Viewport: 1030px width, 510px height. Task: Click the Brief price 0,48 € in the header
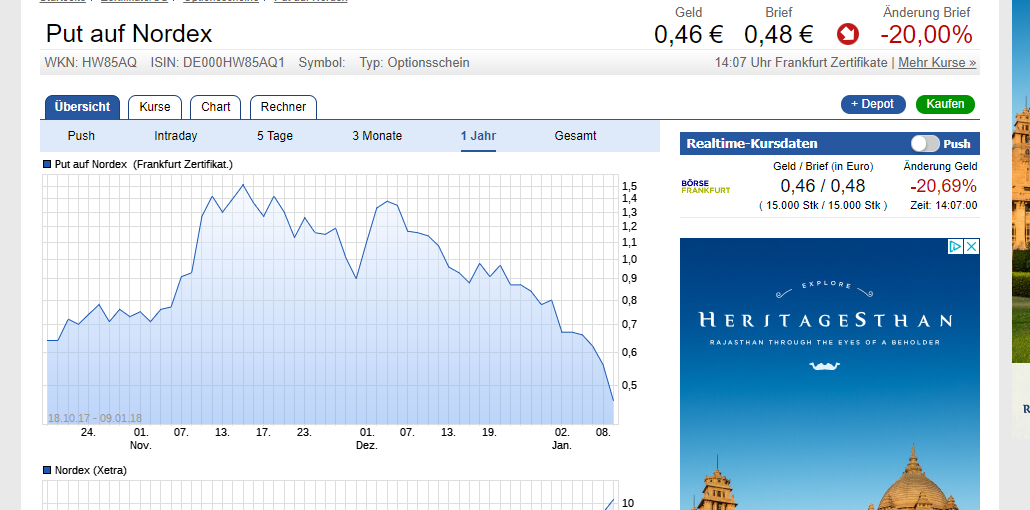point(779,34)
